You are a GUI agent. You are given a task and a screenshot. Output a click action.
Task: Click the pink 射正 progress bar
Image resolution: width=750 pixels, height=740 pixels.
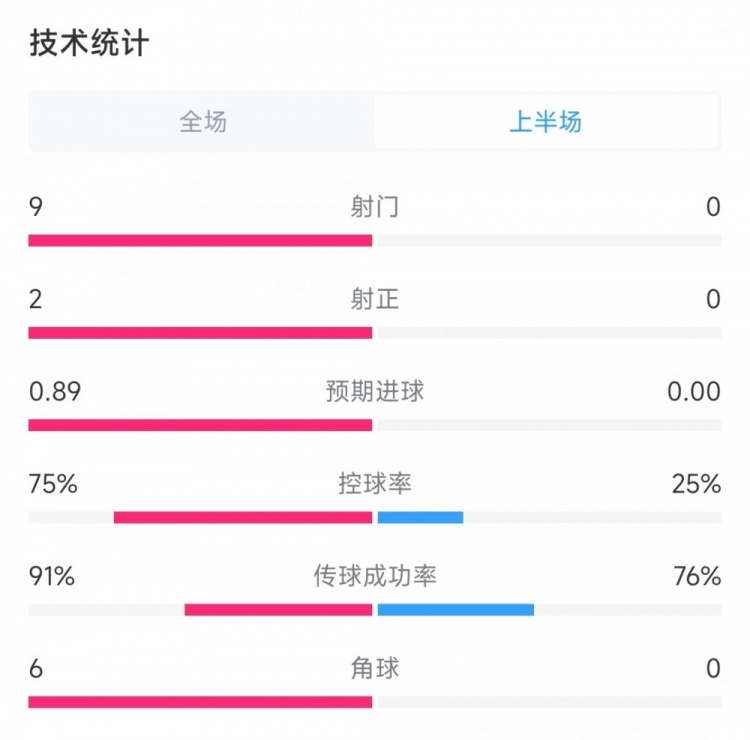click(200, 332)
